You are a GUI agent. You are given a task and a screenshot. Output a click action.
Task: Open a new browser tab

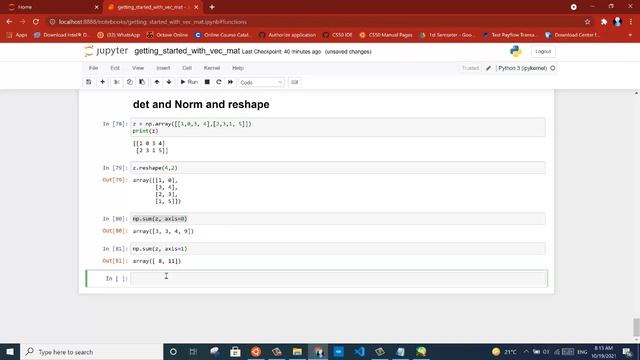click(x=212, y=7)
